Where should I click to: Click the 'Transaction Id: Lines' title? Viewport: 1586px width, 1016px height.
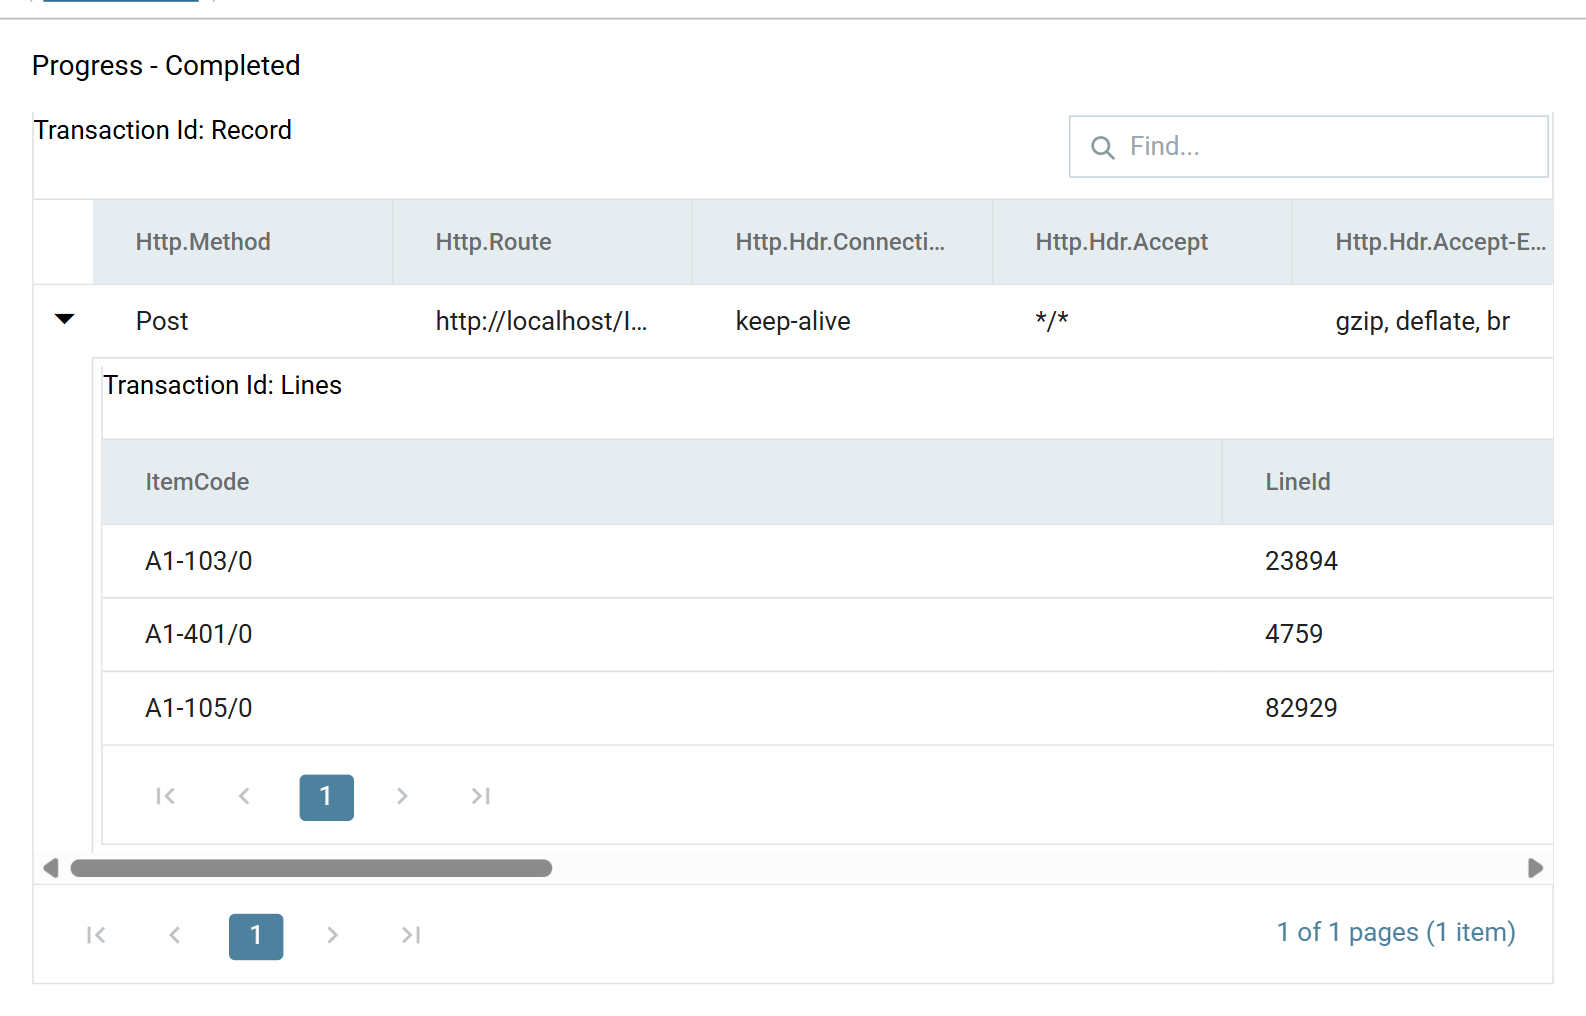[222, 385]
